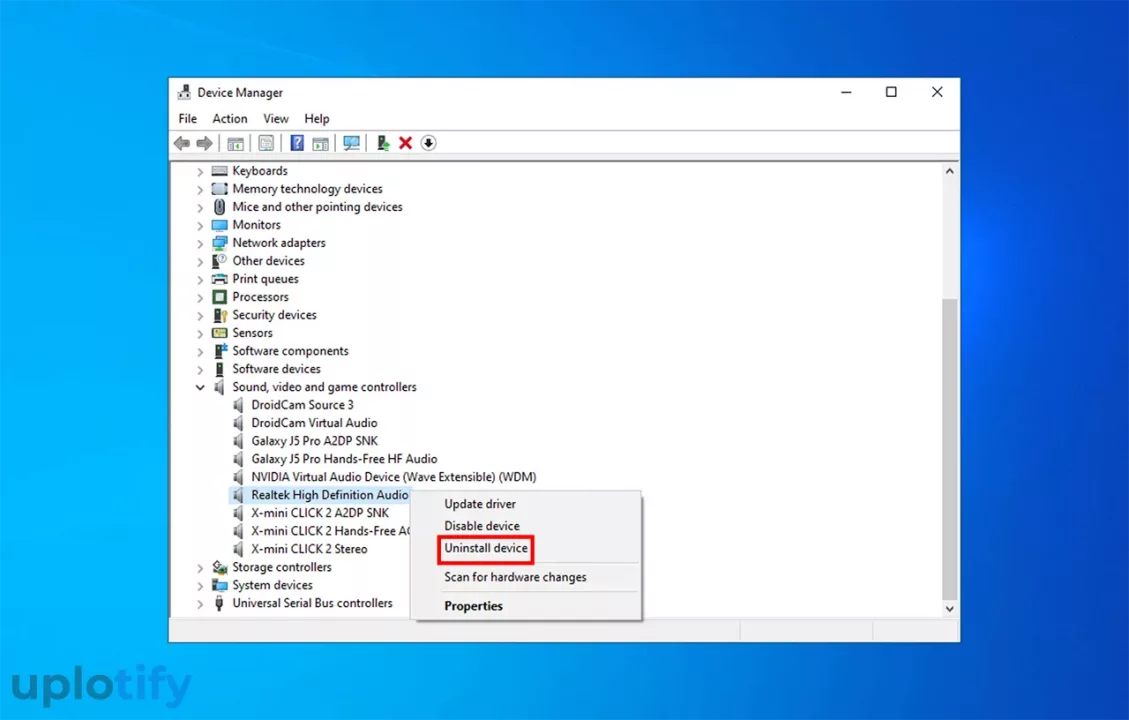Screen dimensions: 1129x720
Task: Click the icon beside Software components
Action: pos(220,351)
